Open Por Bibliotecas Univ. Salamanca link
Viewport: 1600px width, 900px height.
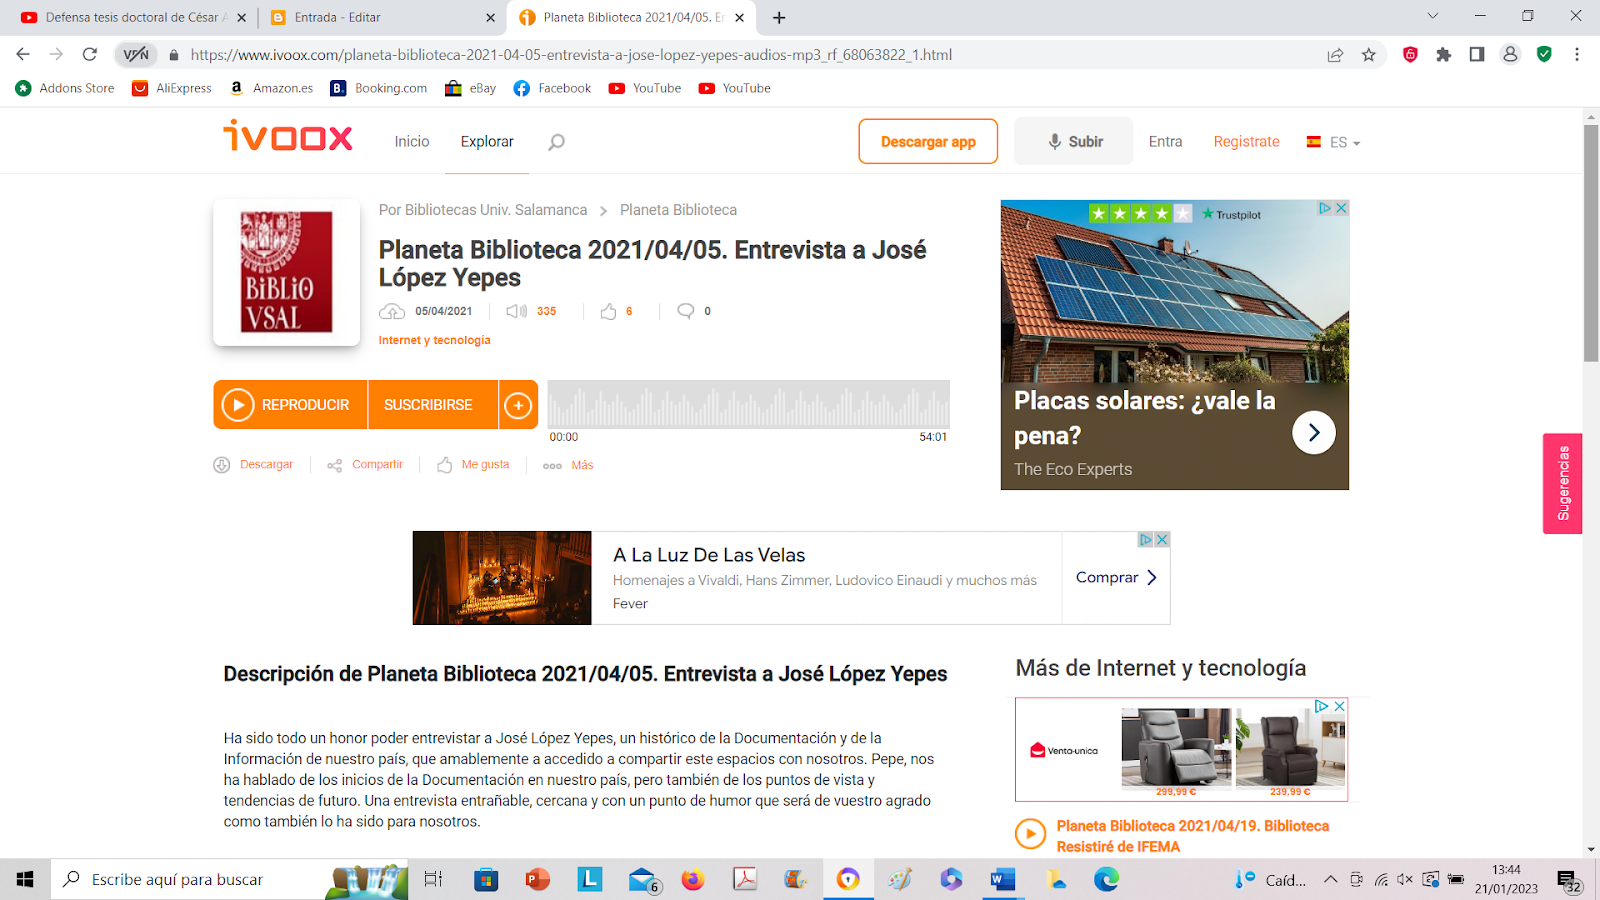click(483, 210)
